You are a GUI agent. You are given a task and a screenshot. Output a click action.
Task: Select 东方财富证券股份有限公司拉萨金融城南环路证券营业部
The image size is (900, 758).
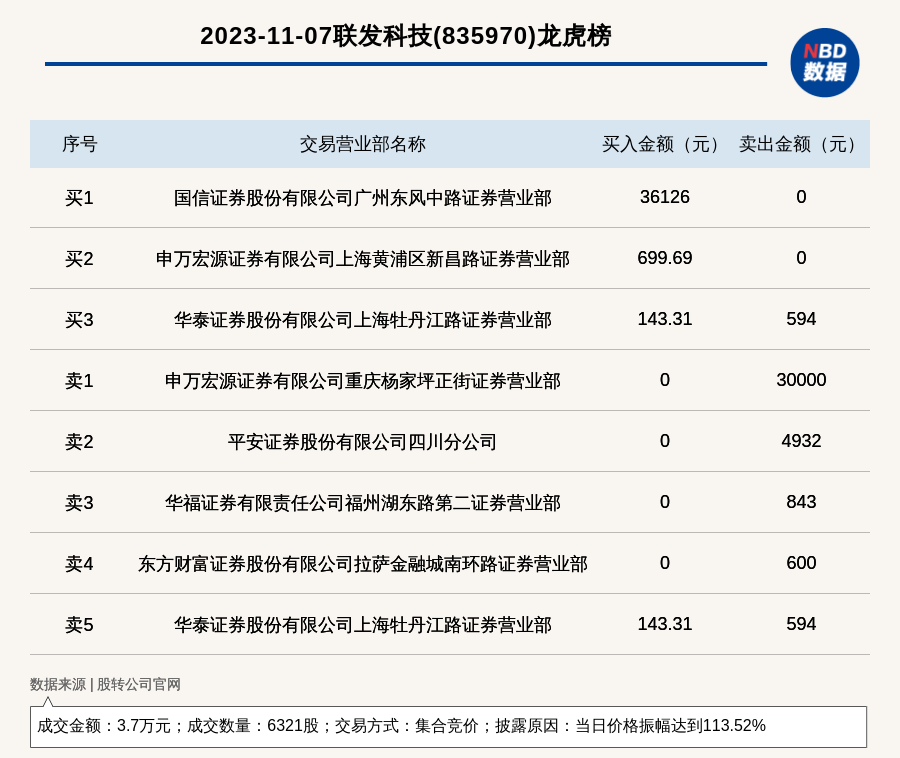click(363, 564)
